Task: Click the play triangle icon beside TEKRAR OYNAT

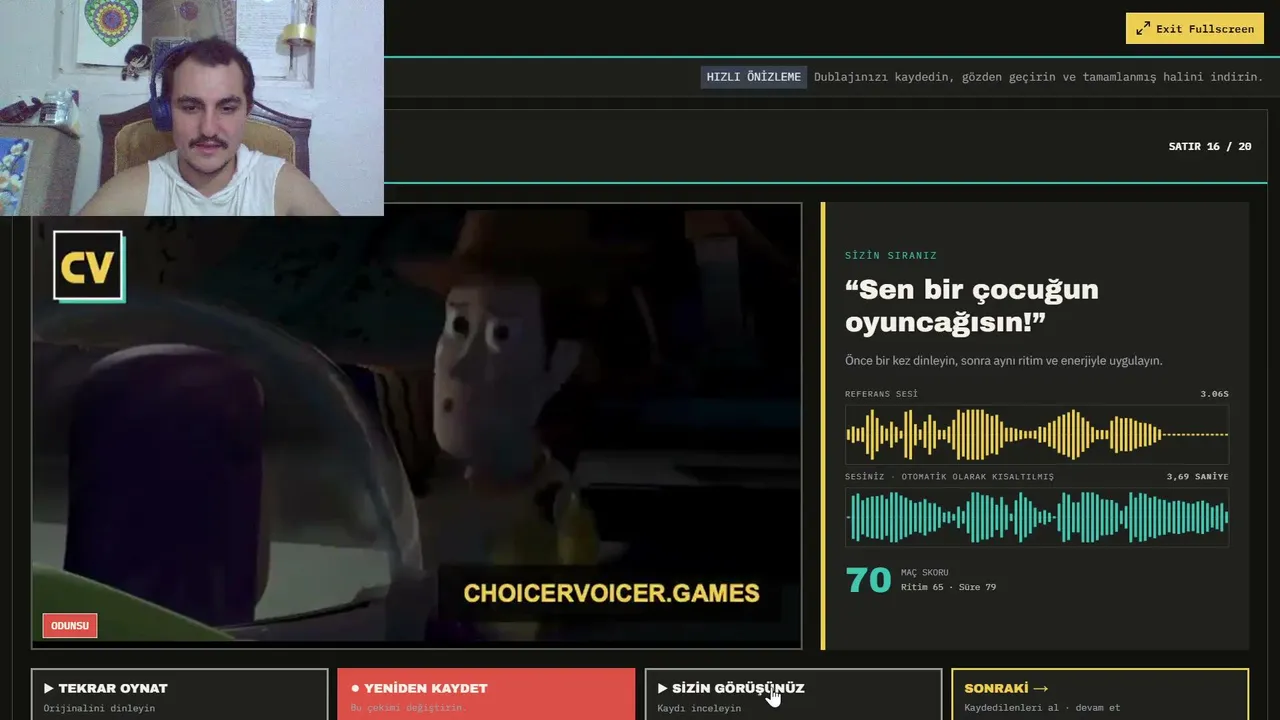Action: pos(49,688)
